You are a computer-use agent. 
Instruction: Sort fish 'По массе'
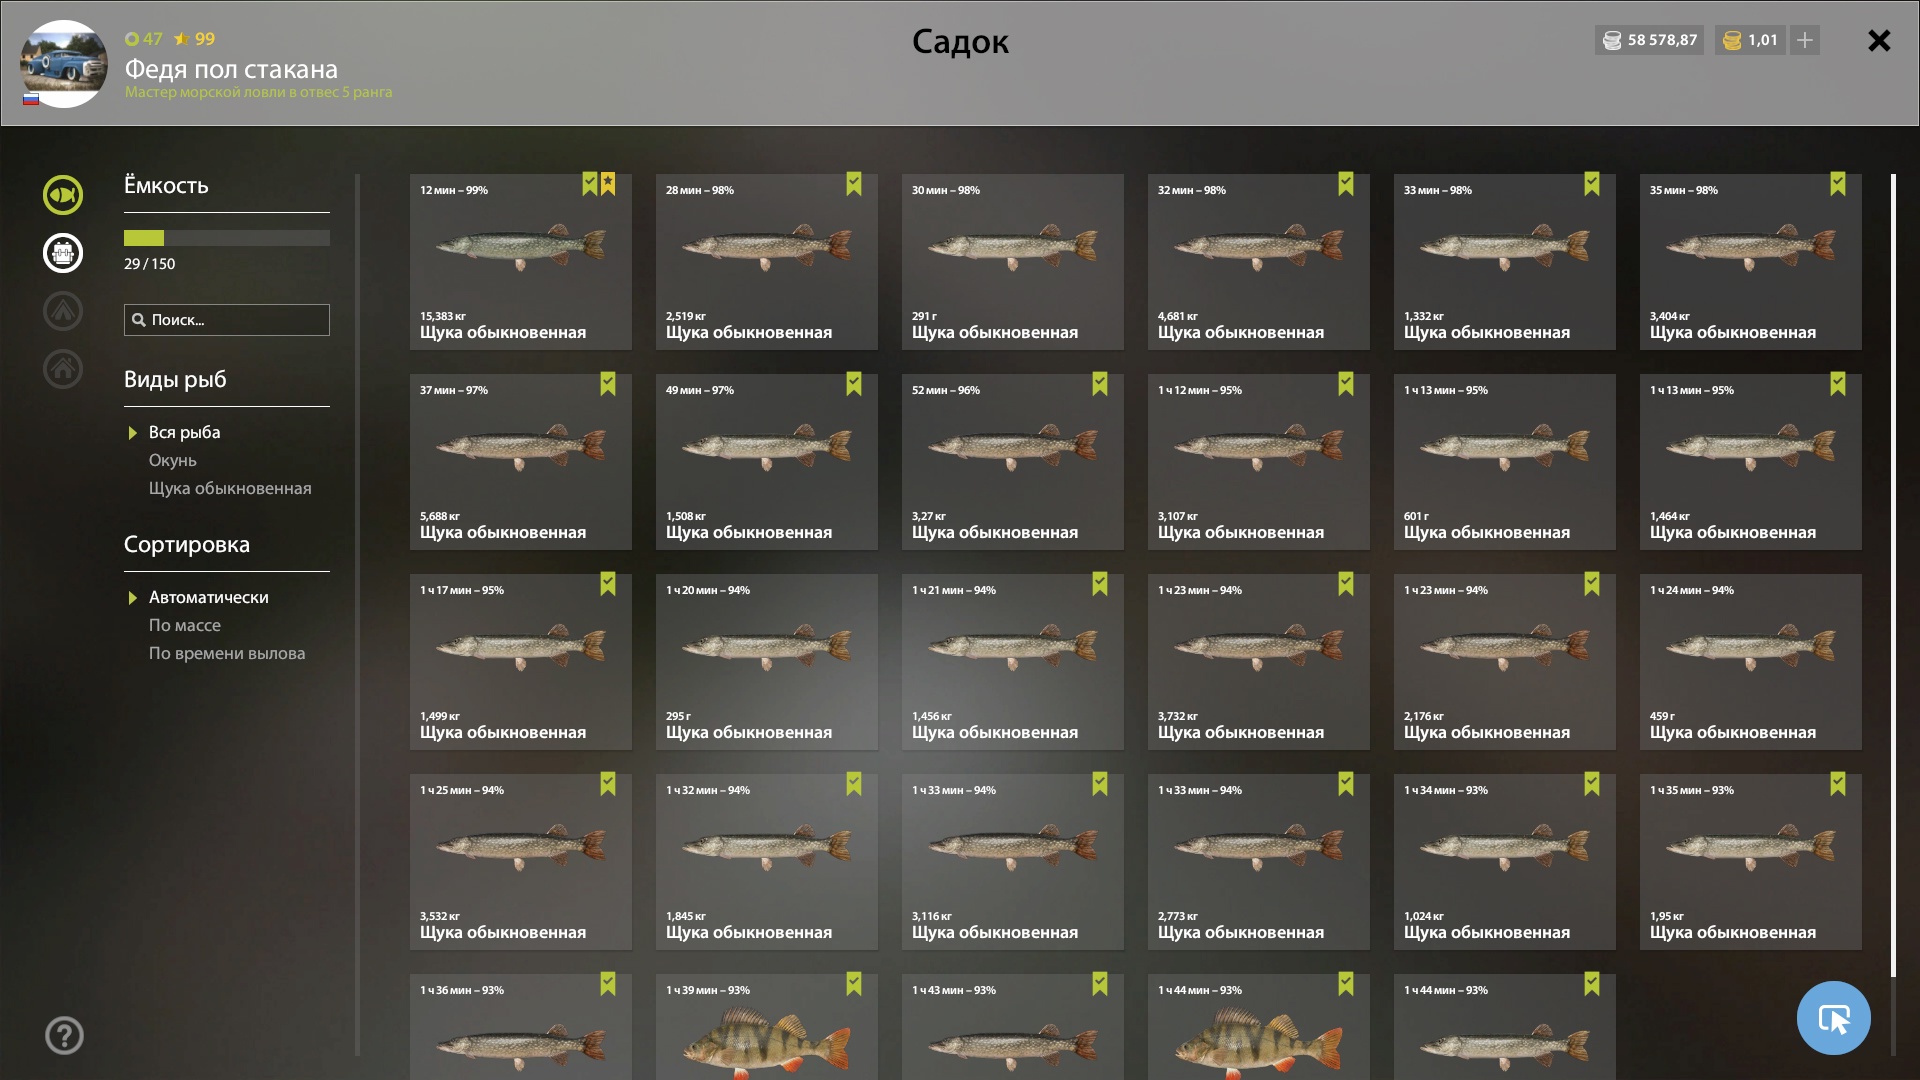coord(184,625)
